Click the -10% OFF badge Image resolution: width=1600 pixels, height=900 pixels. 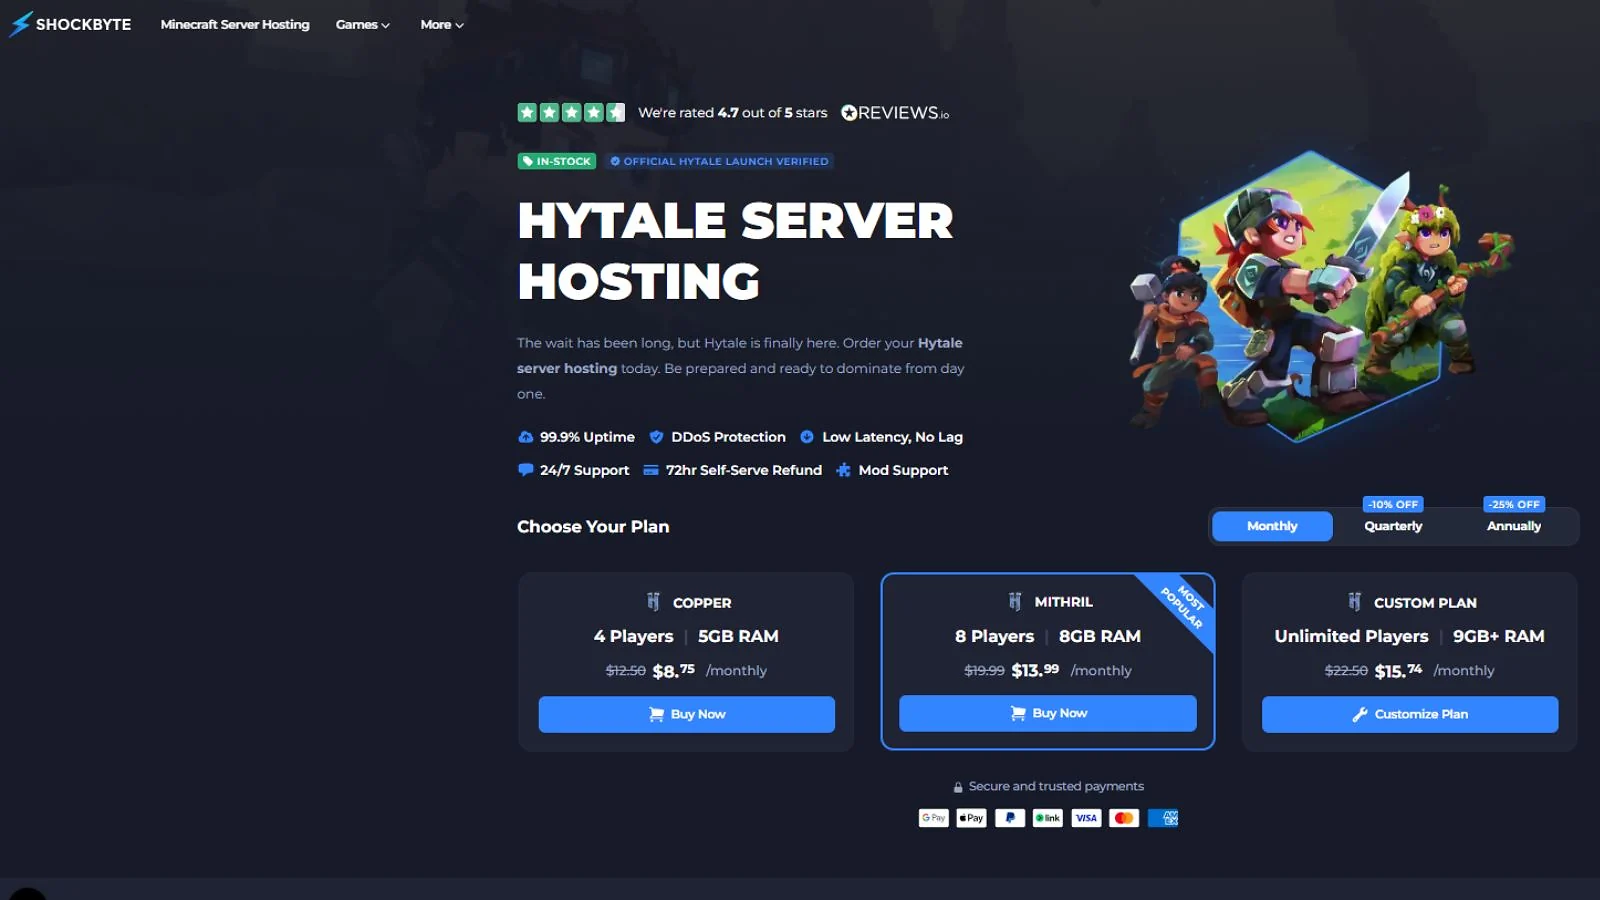(1393, 504)
